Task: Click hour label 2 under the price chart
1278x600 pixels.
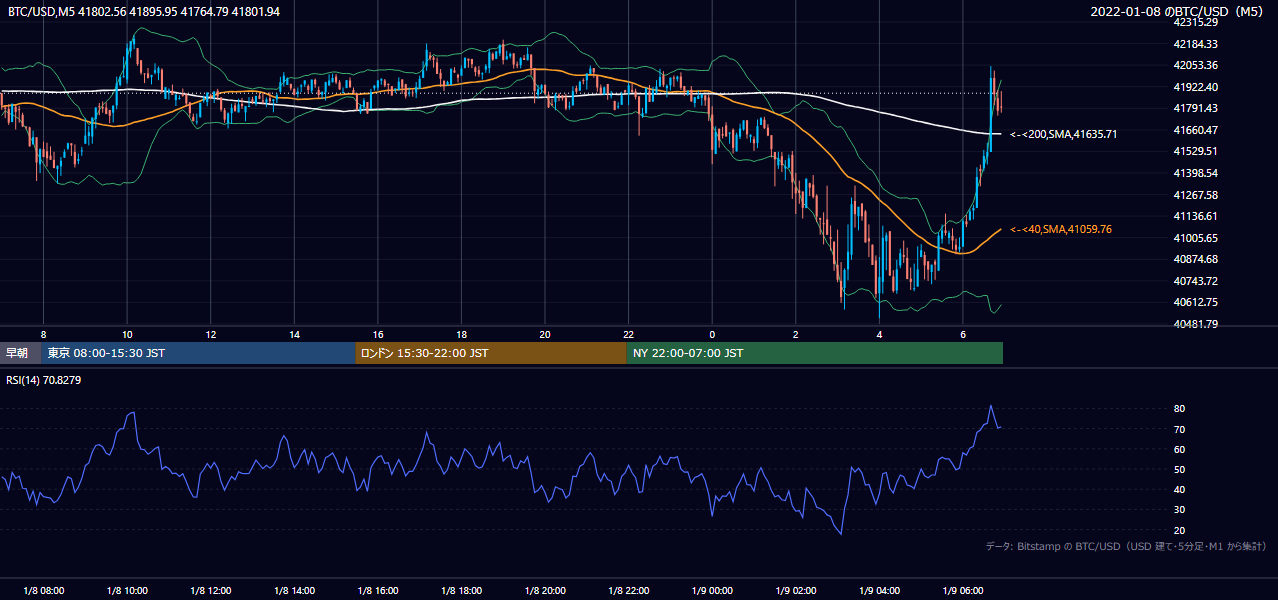Action: [795, 334]
